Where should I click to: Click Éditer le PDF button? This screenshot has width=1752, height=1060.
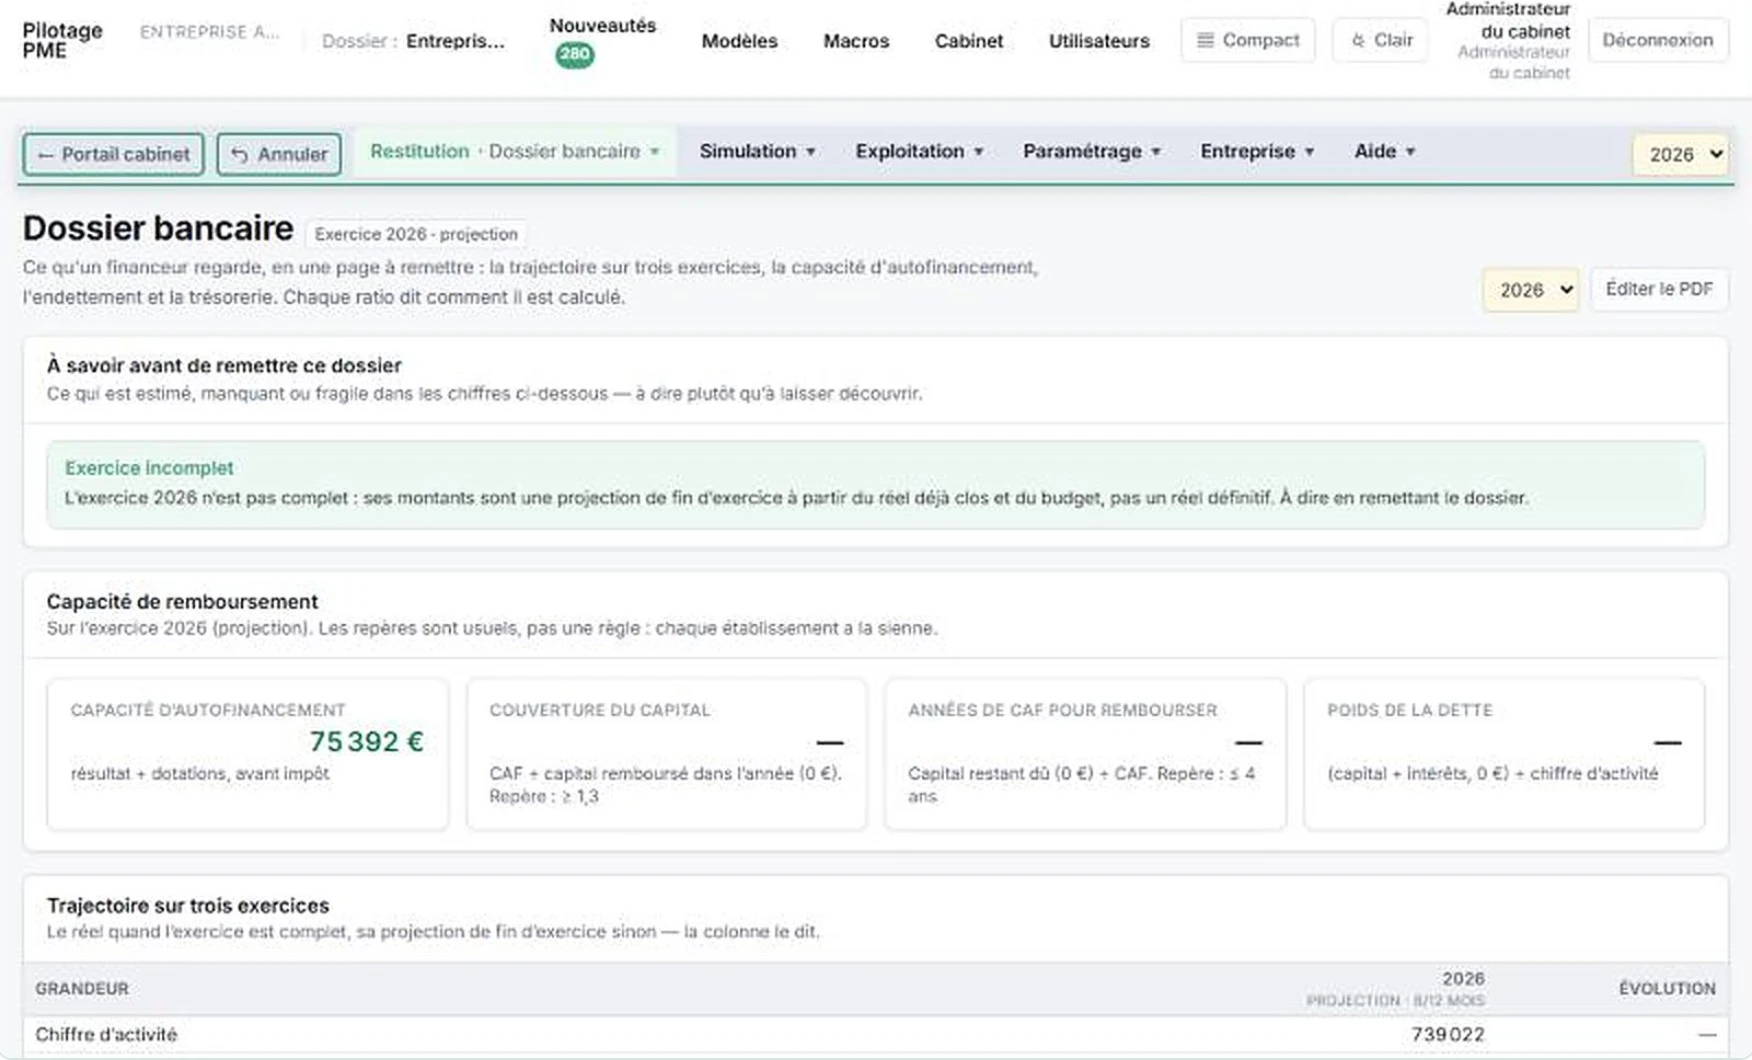(x=1659, y=289)
